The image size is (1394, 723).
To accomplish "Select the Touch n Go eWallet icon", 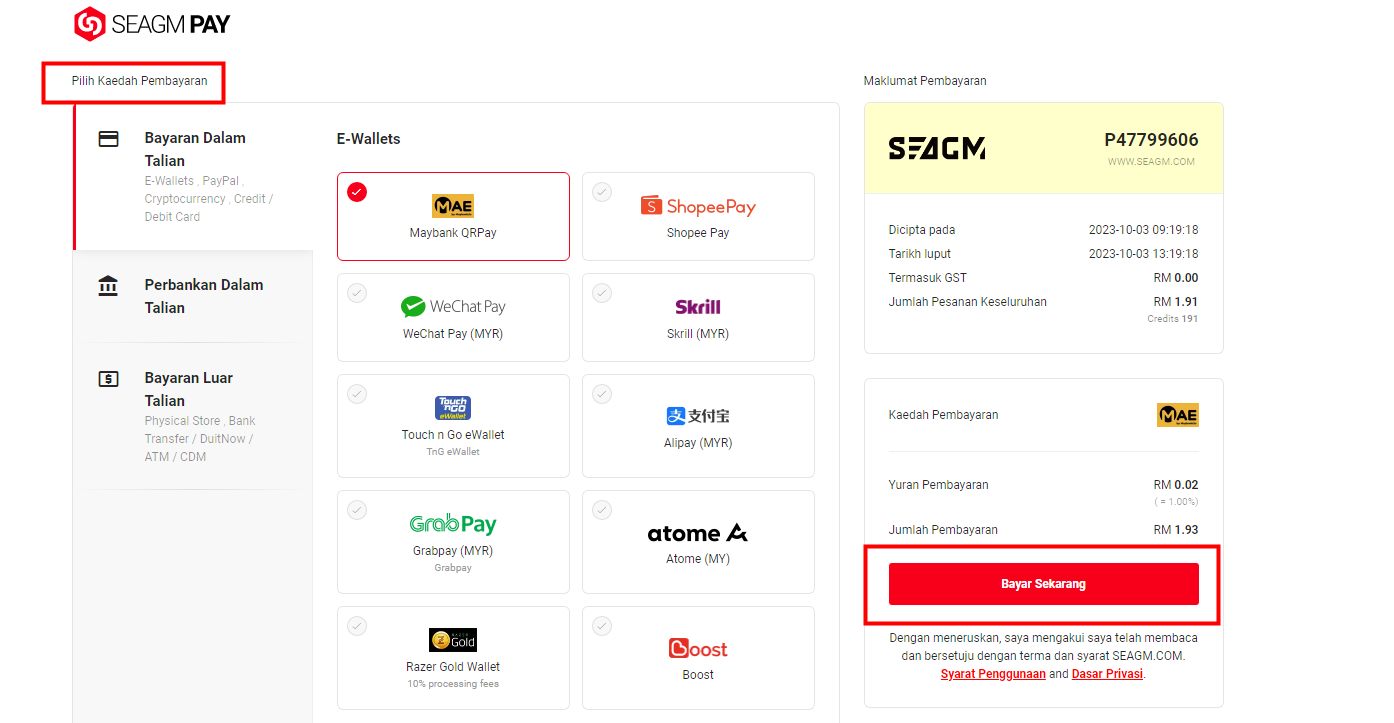I will click(453, 408).
